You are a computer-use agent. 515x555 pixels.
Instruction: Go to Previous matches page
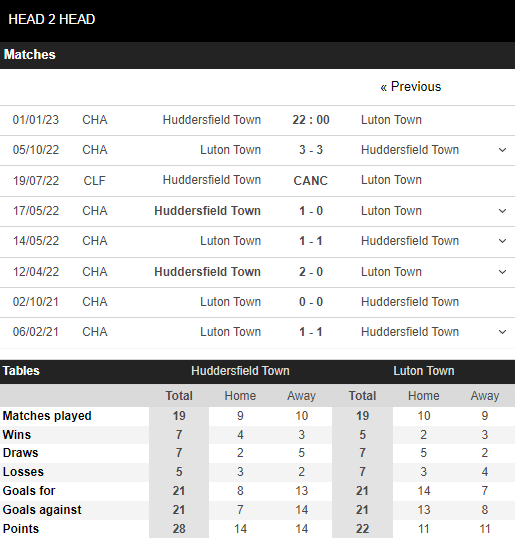411,87
